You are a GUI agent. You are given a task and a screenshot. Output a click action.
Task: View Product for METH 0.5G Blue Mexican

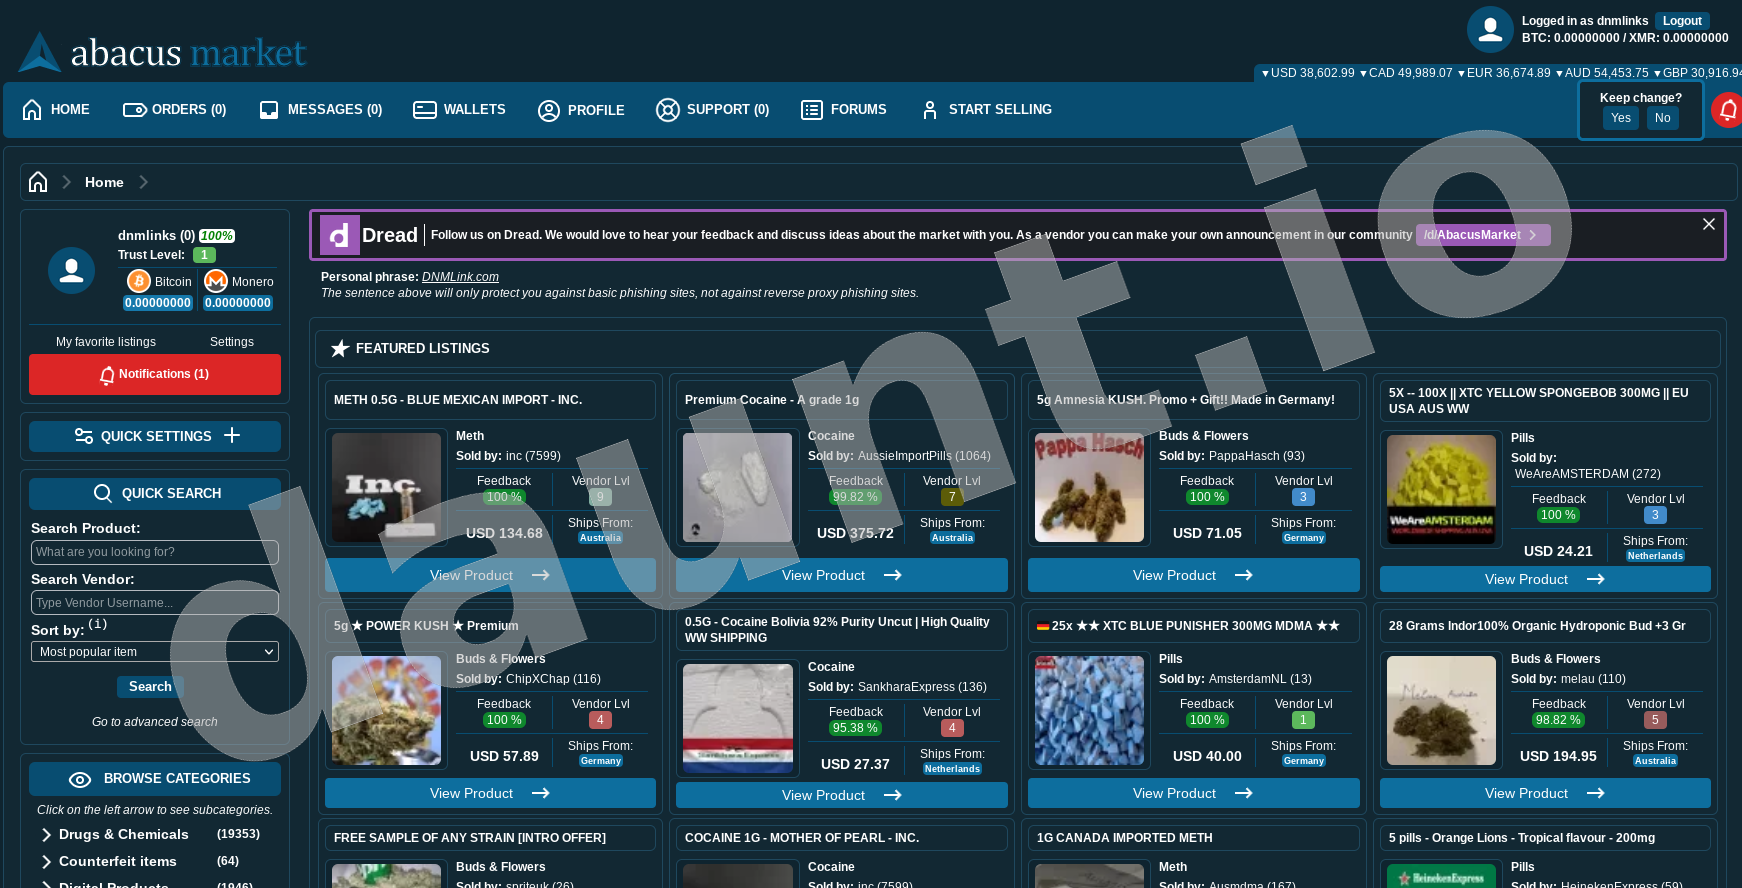pyautogui.click(x=490, y=575)
